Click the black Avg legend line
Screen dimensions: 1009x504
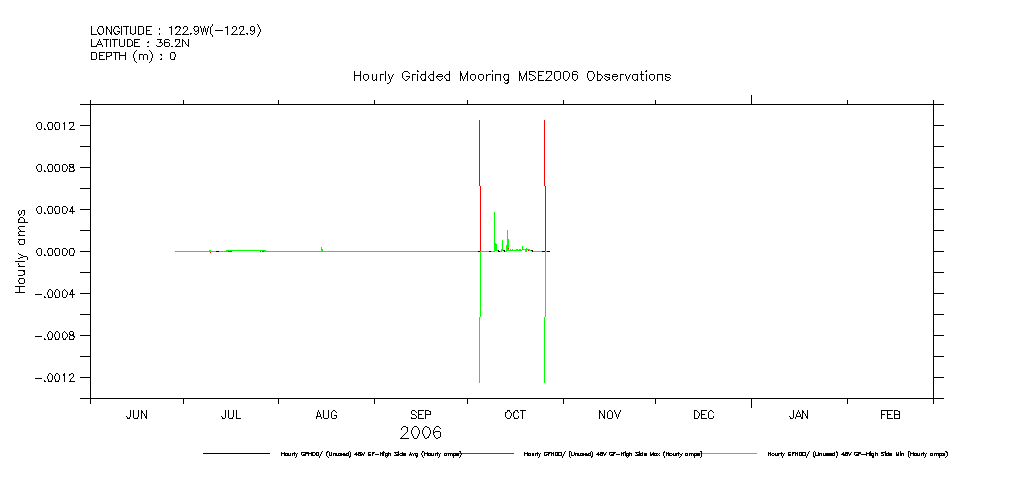click(236, 454)
